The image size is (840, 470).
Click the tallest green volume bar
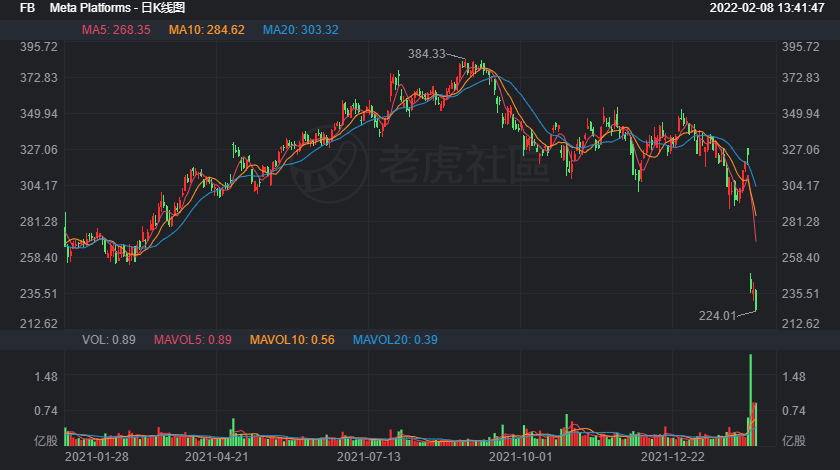751,400
